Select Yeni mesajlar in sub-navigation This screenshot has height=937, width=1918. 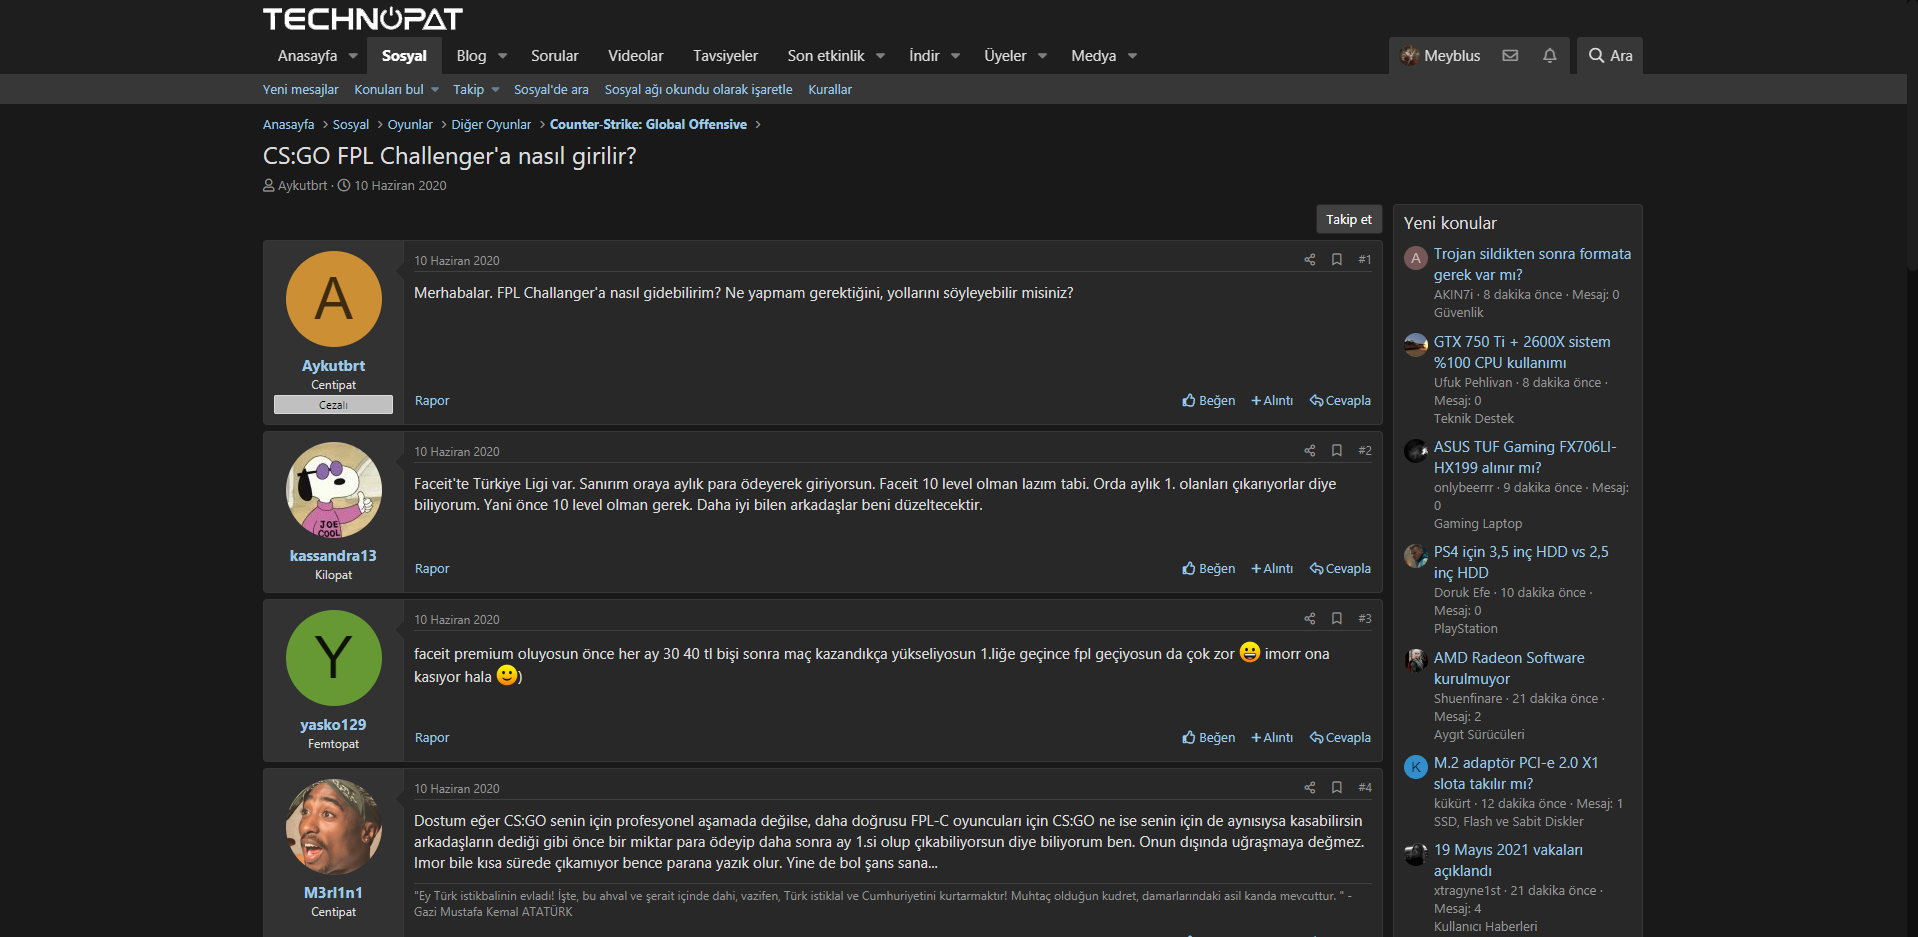pos(301,90)
